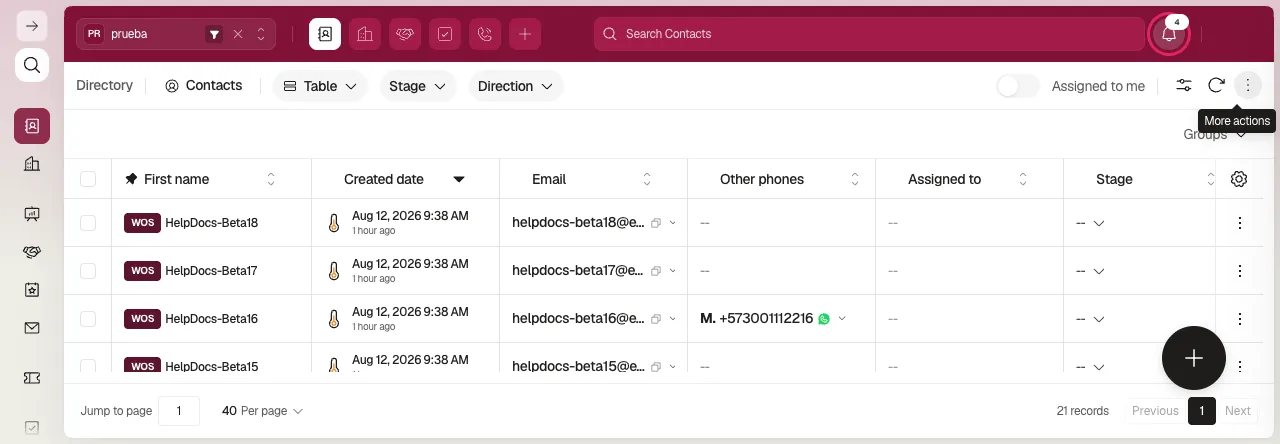Click the plus tab in the top bar
Viewport: 1280px width, 444px height.
(x=525, y=34)
